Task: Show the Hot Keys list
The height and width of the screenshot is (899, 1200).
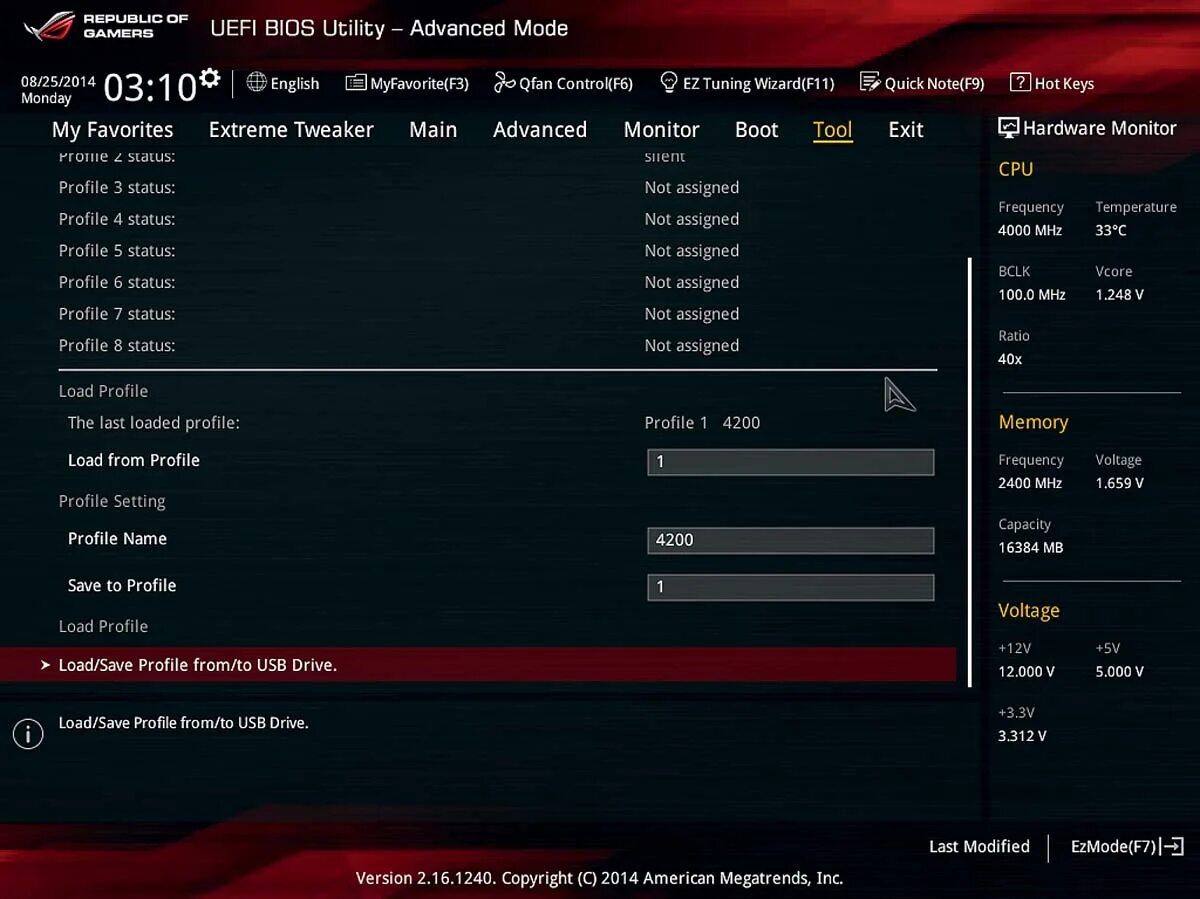Action: pyautogui.click(x=1052, y=83)
